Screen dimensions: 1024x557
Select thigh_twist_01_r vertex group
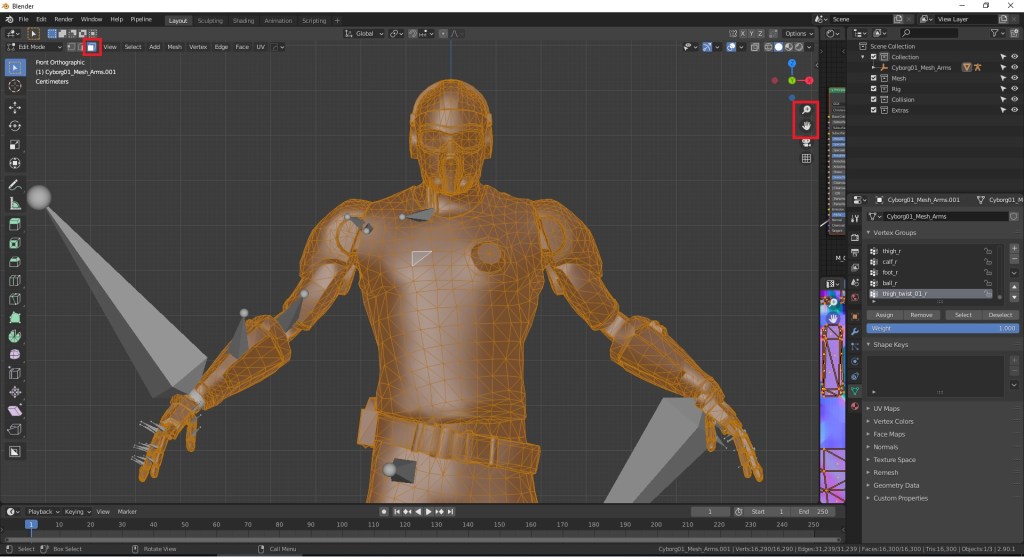904,294
